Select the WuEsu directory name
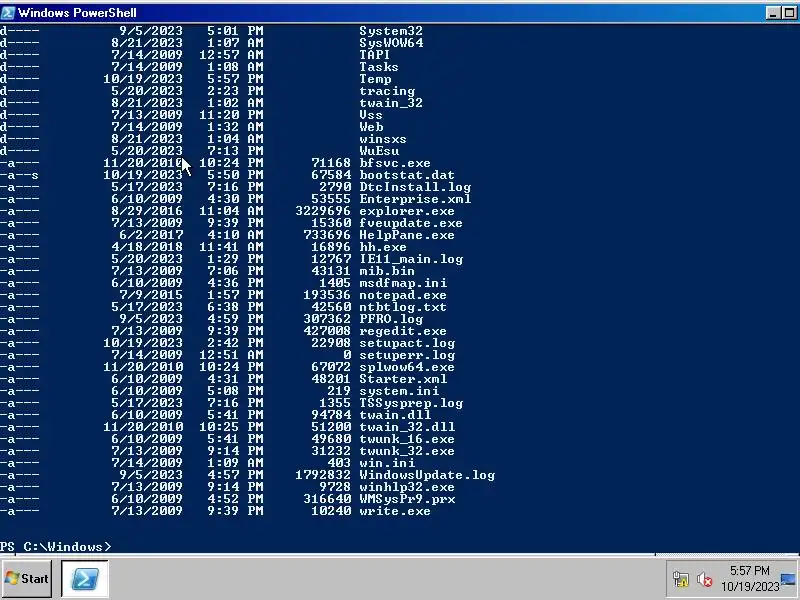This screenshot has height=600, width=800. point(379,151)
